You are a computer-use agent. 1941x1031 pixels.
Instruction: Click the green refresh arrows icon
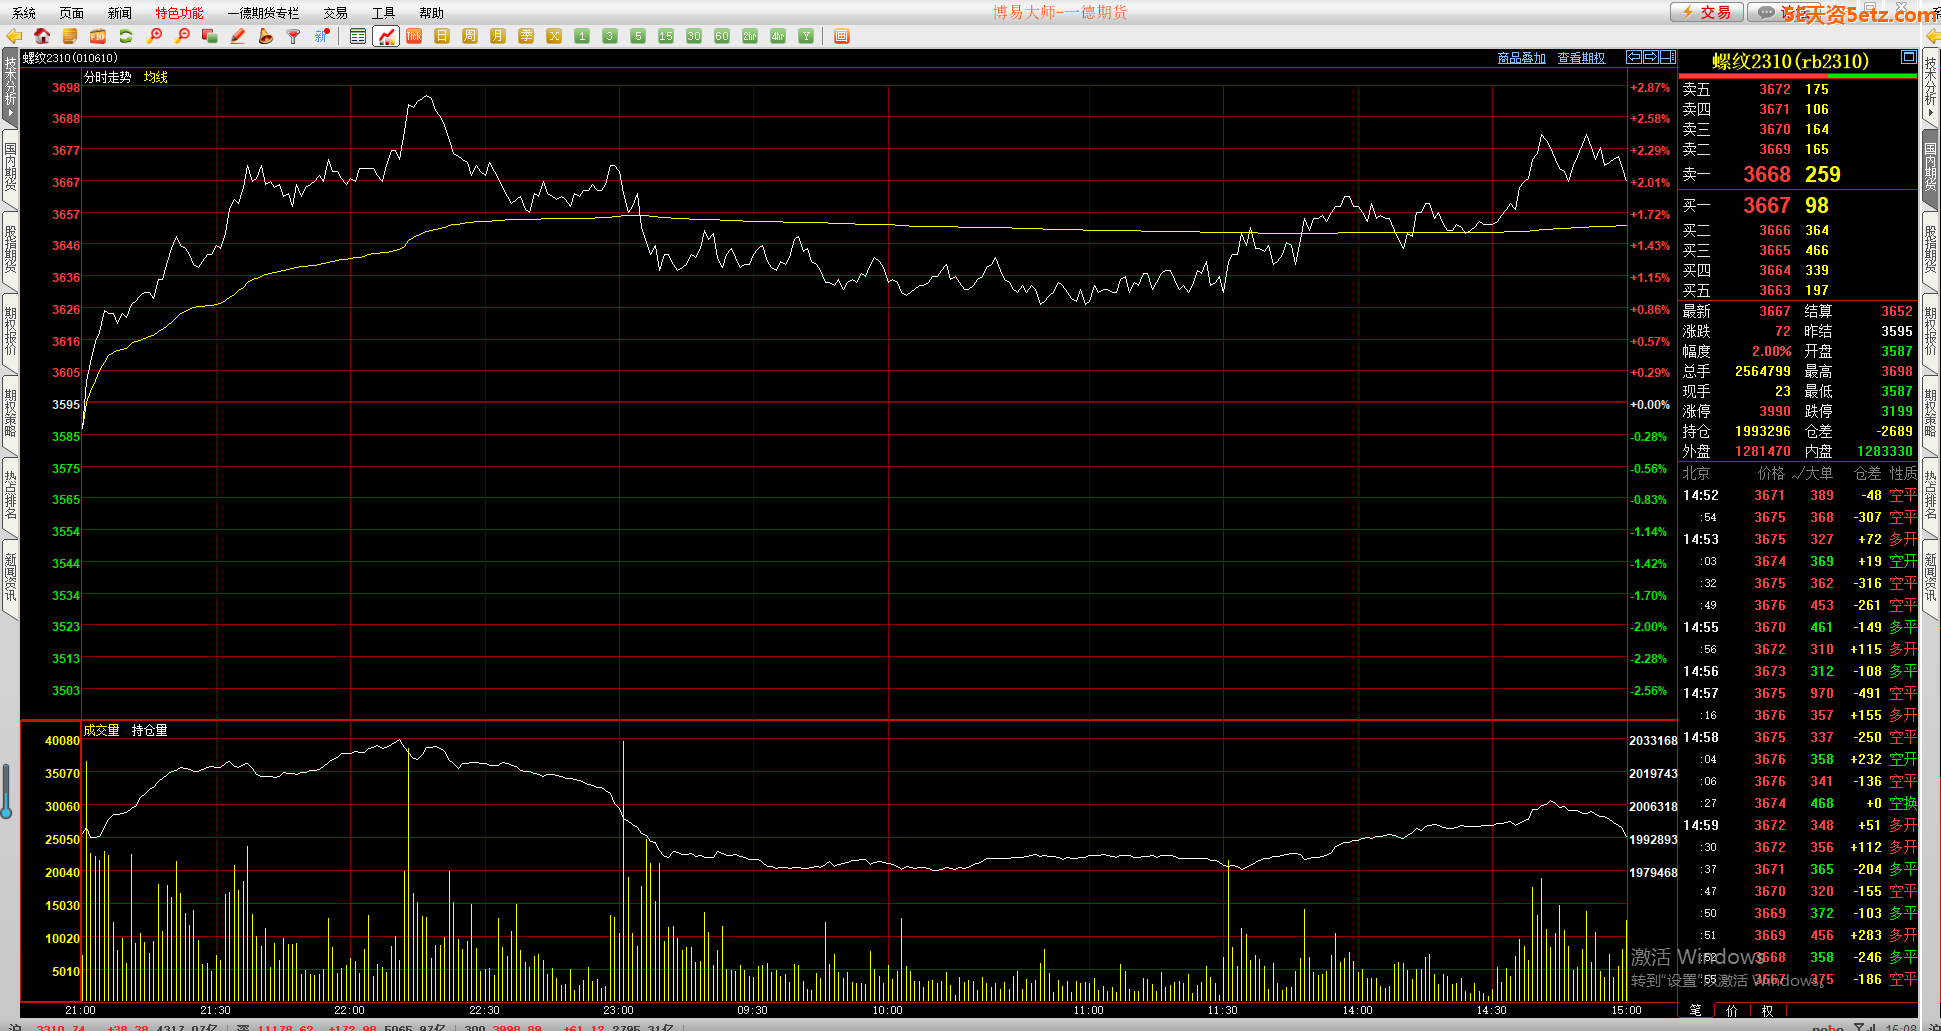click(126, 36)
